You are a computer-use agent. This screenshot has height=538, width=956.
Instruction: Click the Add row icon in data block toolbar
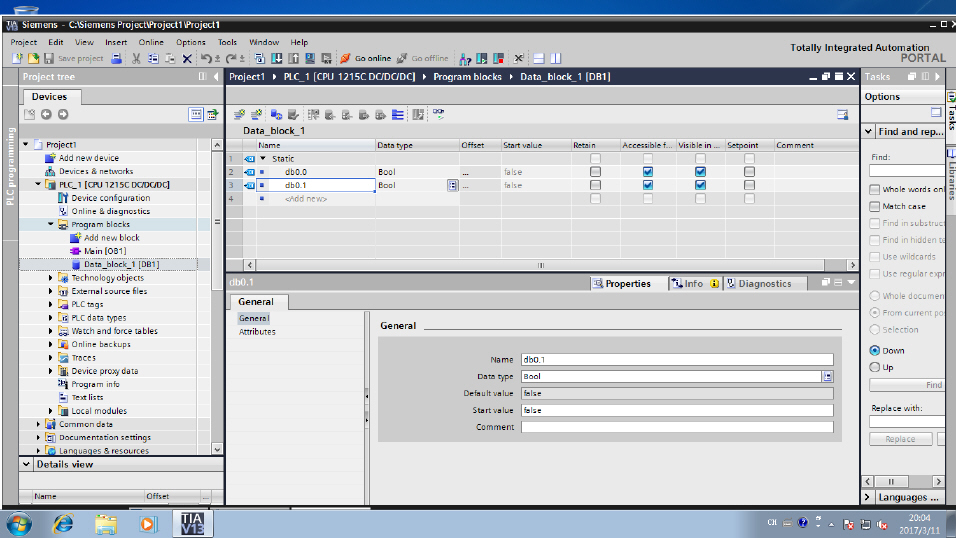(257, 115)
